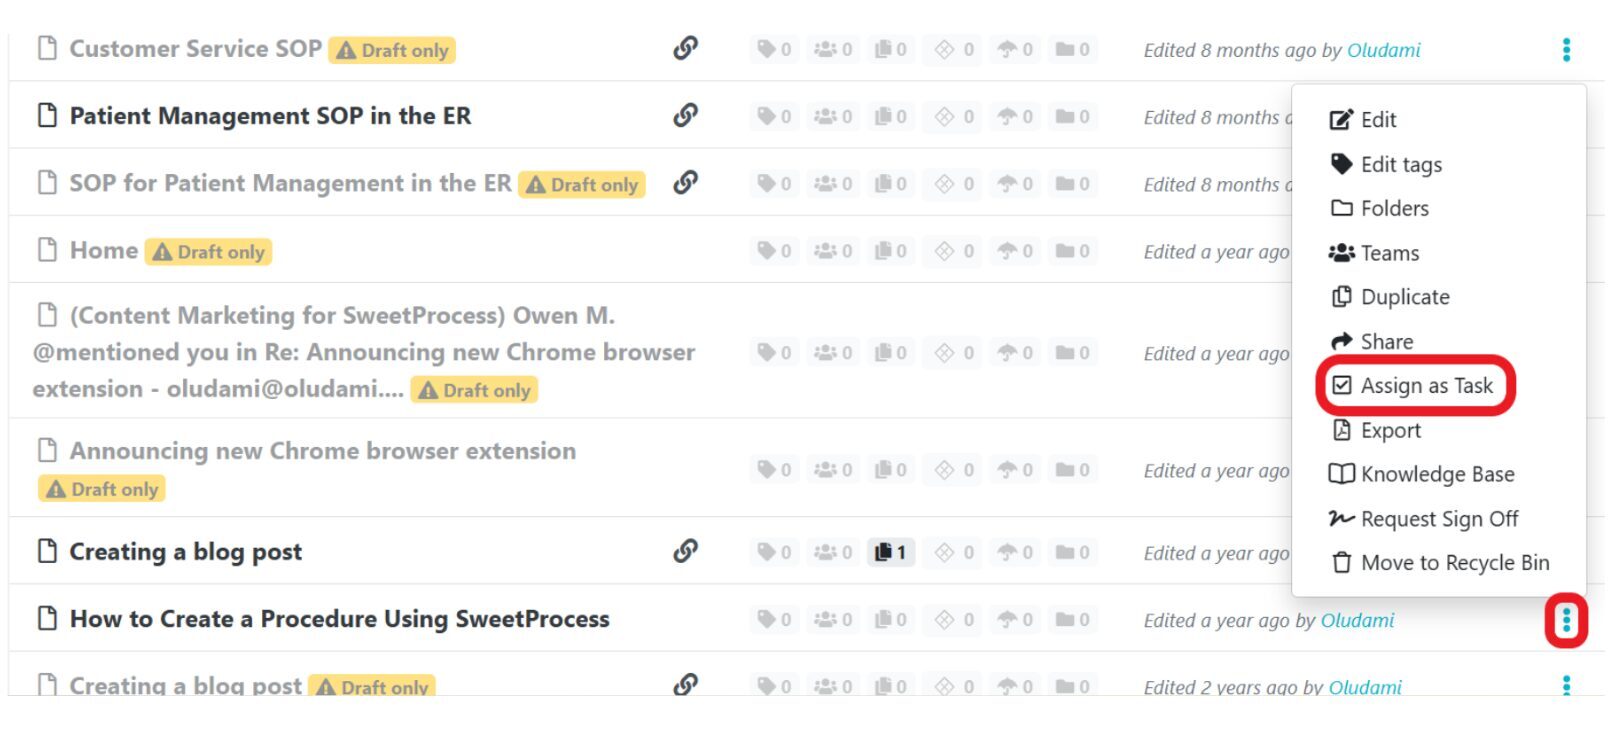Open the Oludami author link on Customer Service SOP
The height and width of the screenshot is (730, 1622).
pyautogui.click(x=1383, y=50)
